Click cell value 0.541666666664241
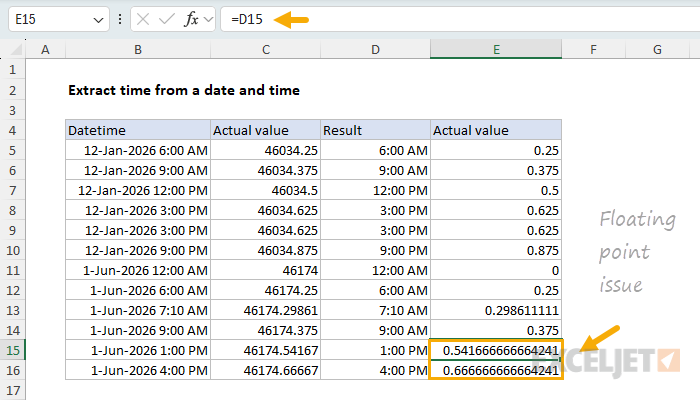Screen dimensions: 700x400 [496, 350]
